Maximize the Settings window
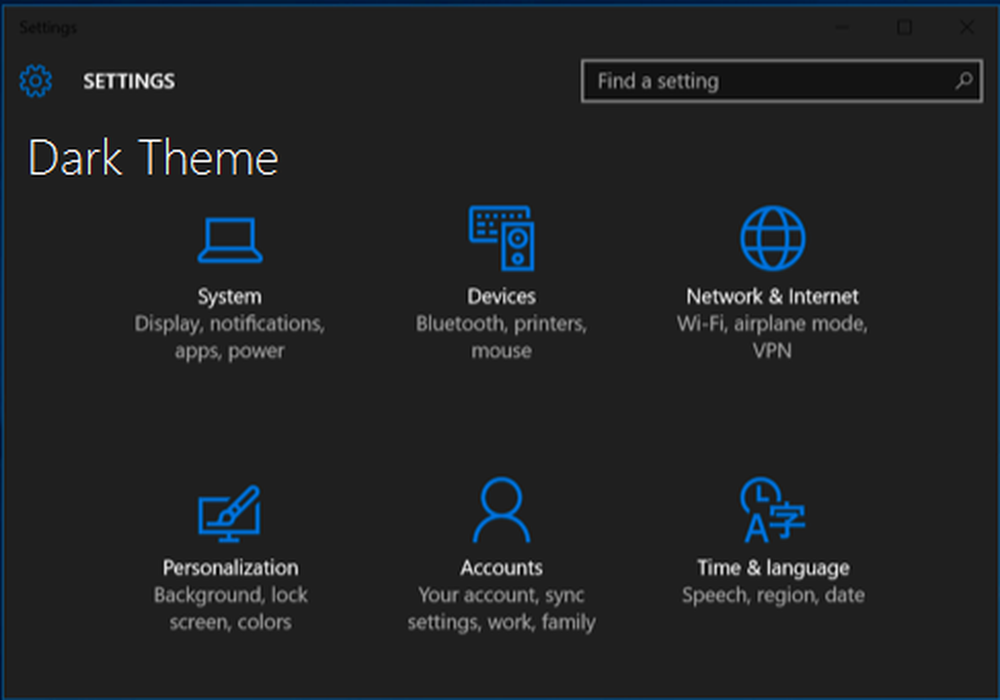The height and width of the screenshot is (700, 1000). [x=904, y=27]
